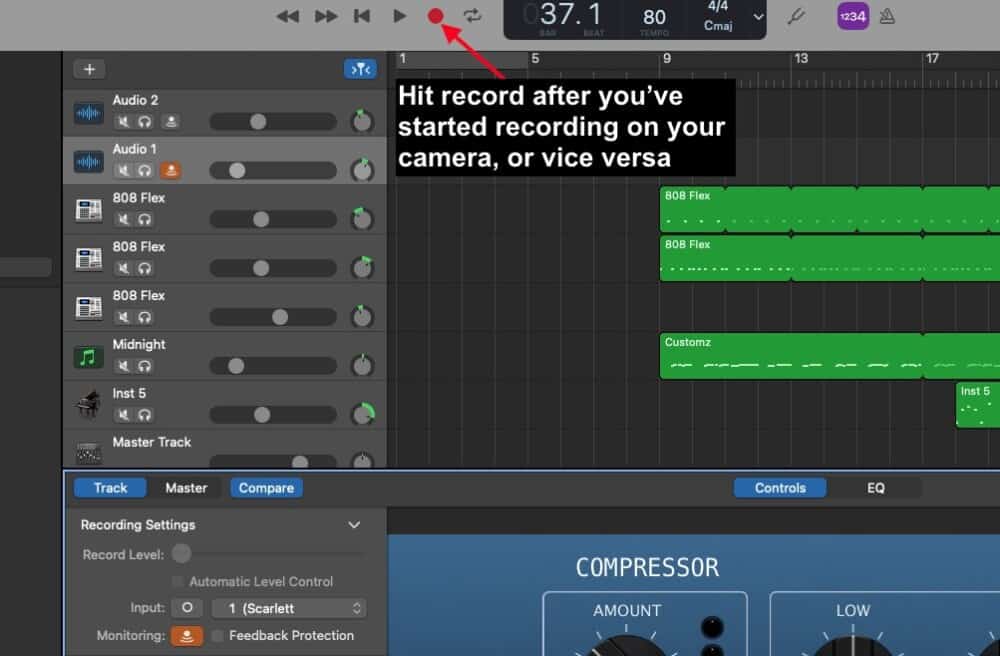This screenshot has height=656, width=1000.
Task: Mute the Inst 5 track
Action: tap(123, 415)
